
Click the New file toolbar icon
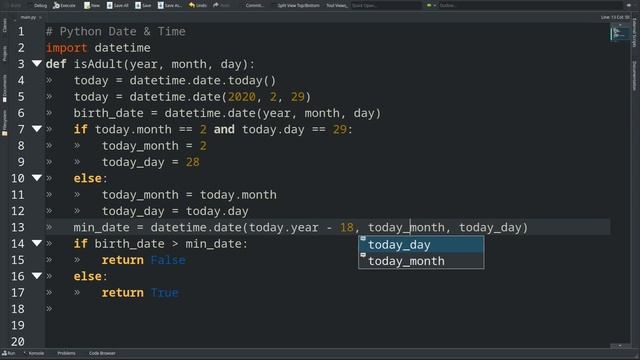coord(87,5)
